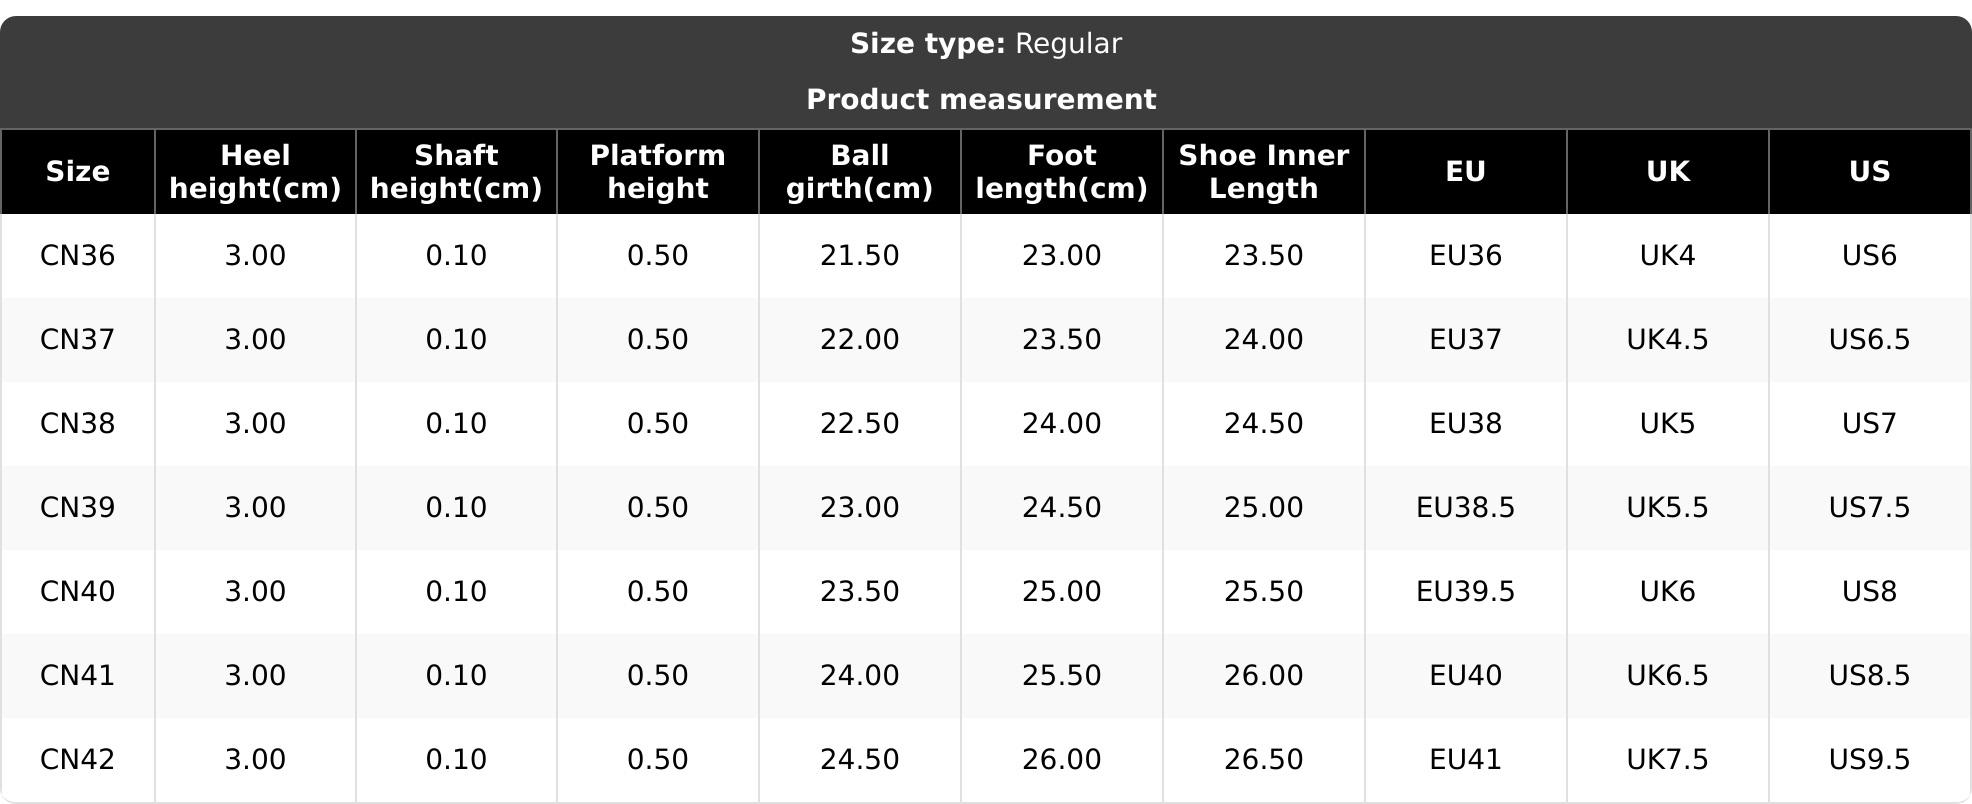The height and width of the screenshot is (804, 1972).
Task: Click the Size column header
Action: [x=77, y=172]
